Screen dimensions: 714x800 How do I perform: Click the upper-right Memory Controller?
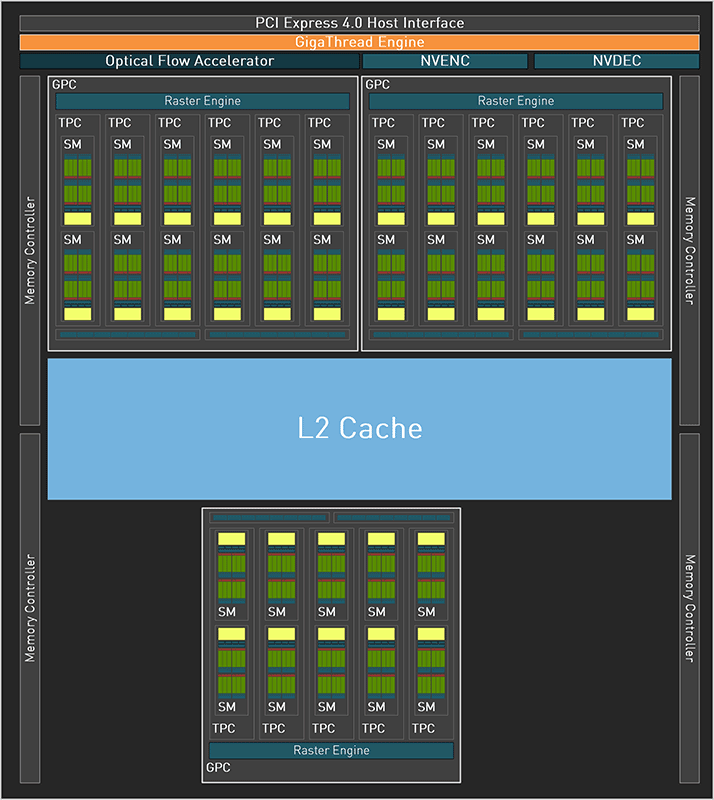(x=689, y=250)
